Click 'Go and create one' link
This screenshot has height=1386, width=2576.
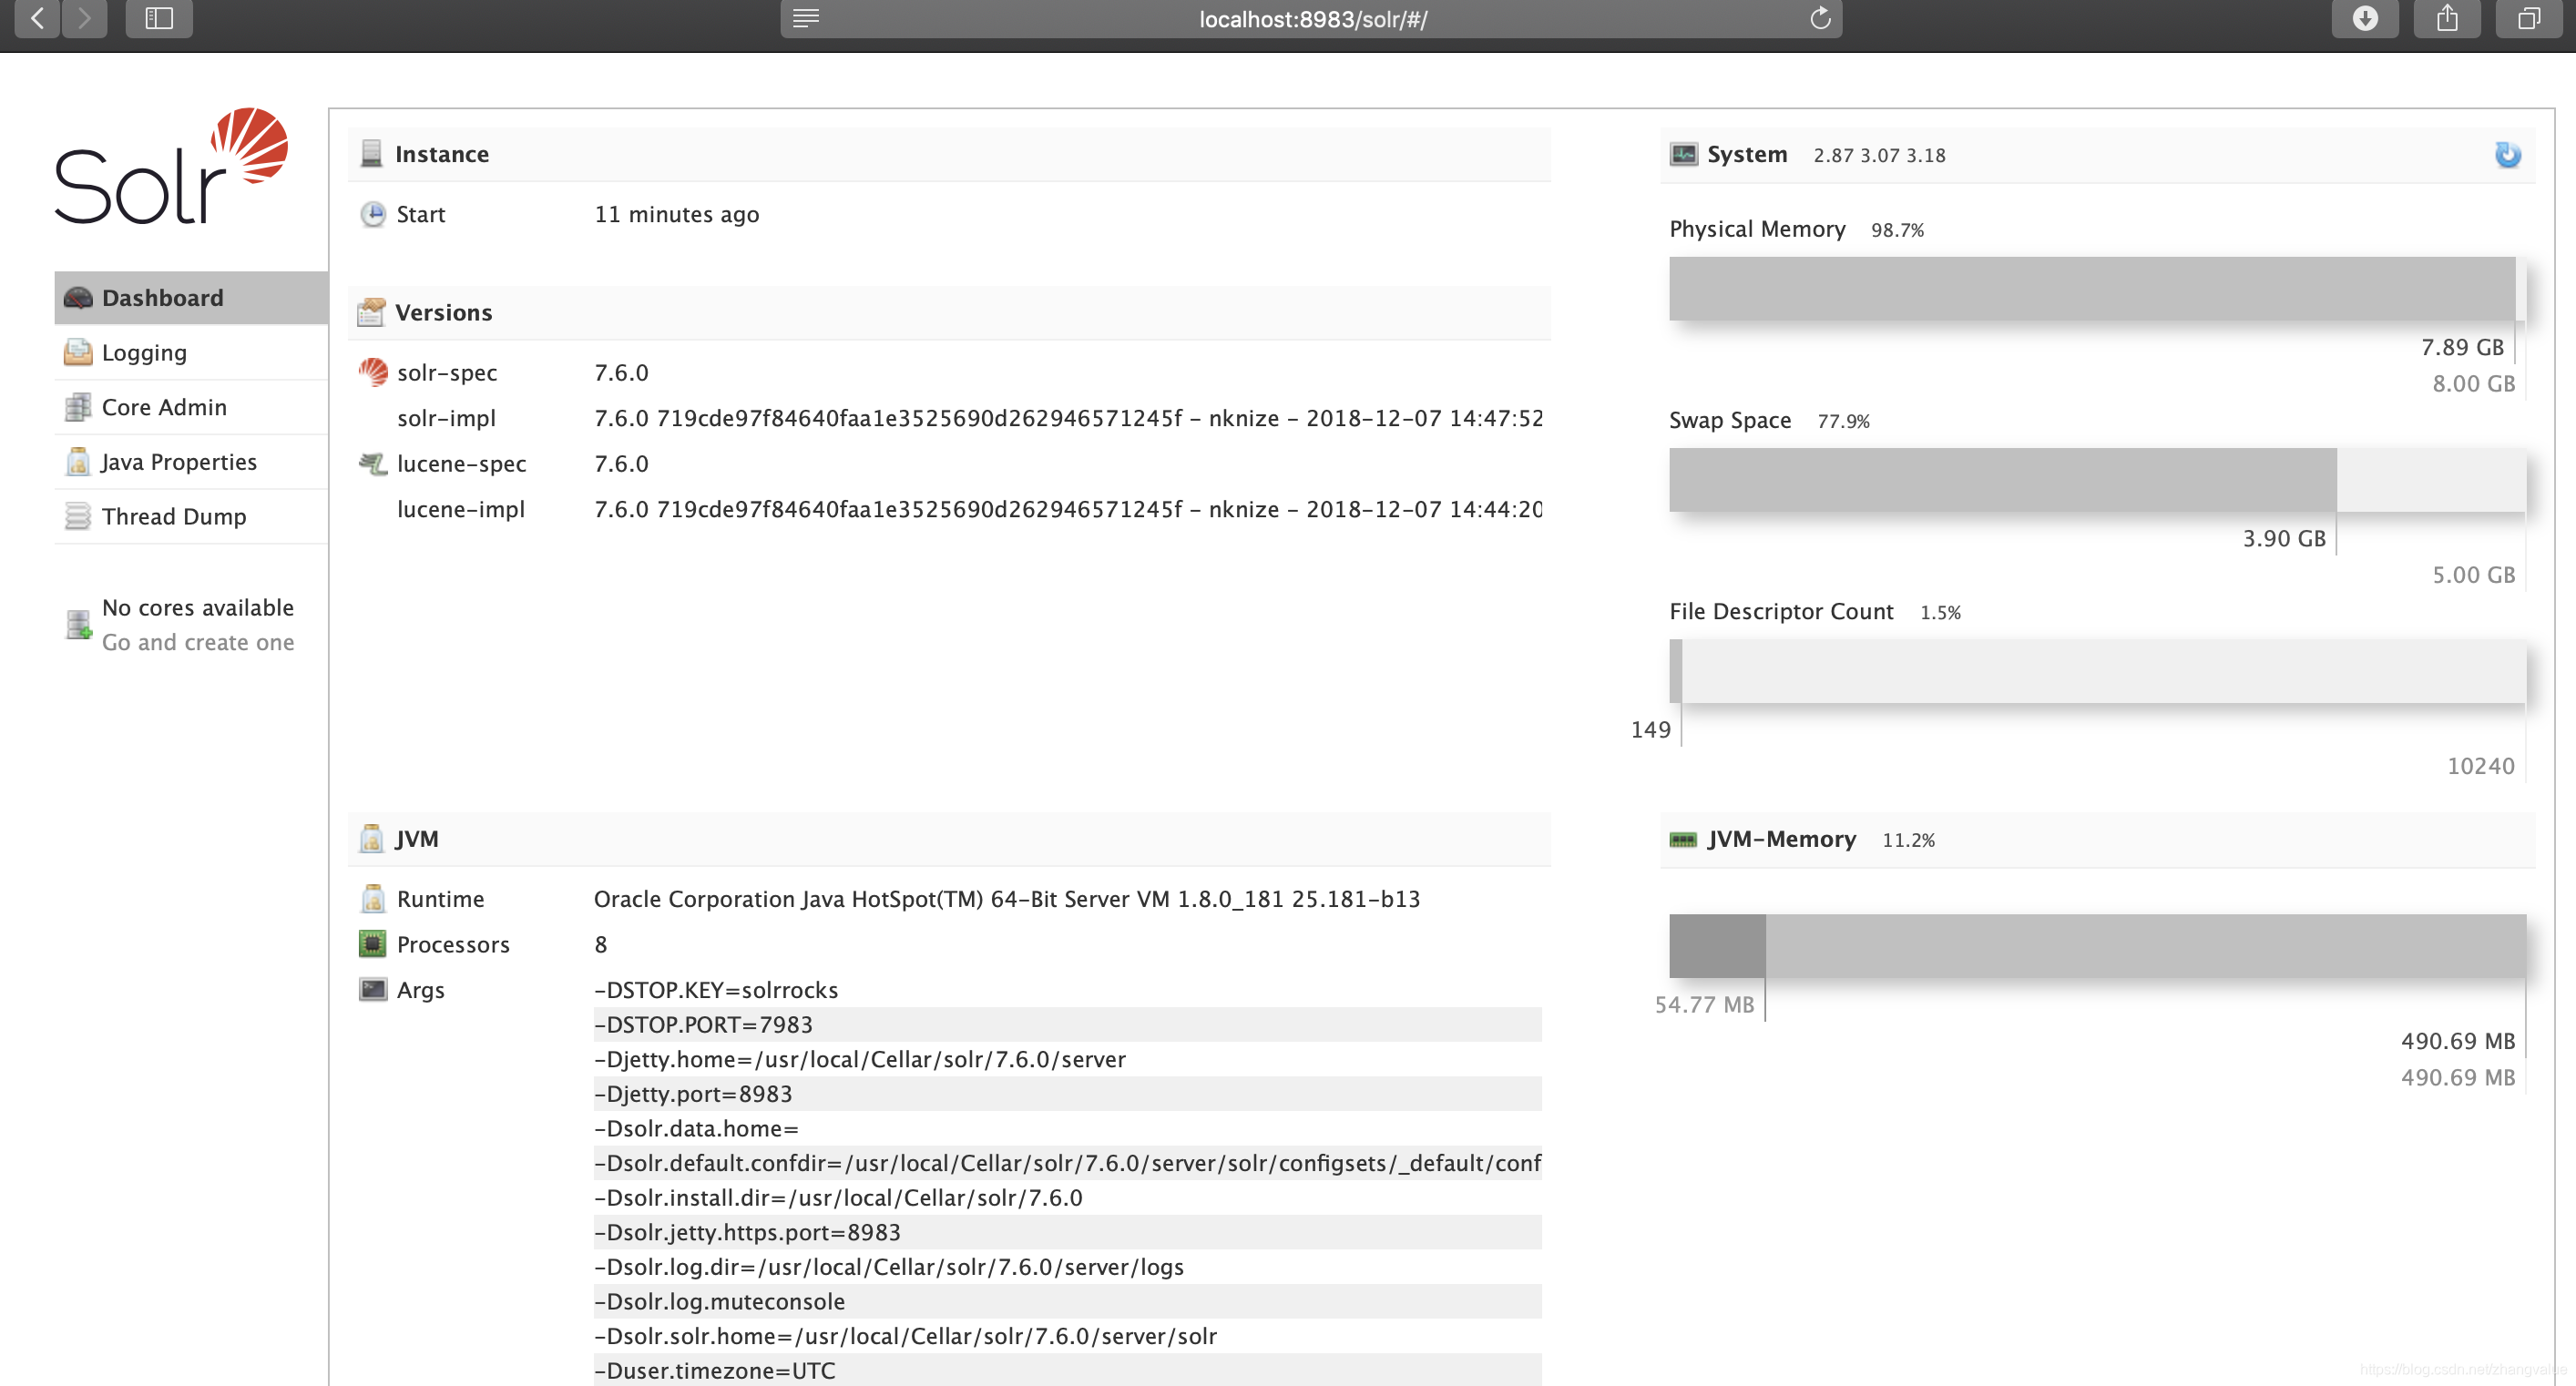[198, 643]
